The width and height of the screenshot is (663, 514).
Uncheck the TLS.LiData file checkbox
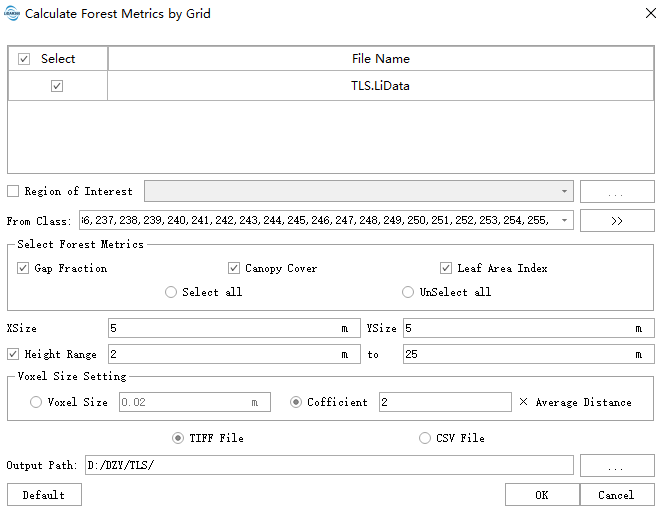point(57,86)
